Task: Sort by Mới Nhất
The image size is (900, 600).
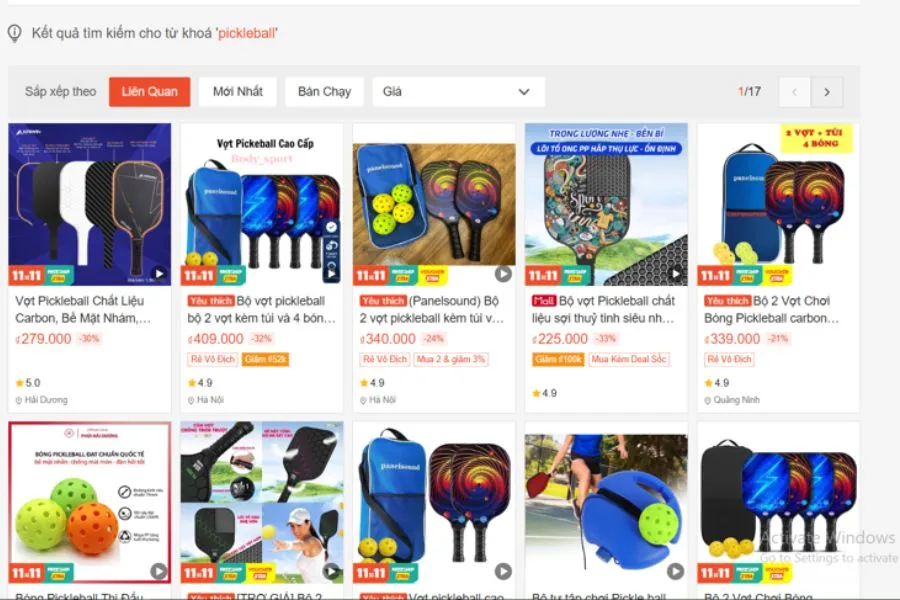Action: pos(238,92)
